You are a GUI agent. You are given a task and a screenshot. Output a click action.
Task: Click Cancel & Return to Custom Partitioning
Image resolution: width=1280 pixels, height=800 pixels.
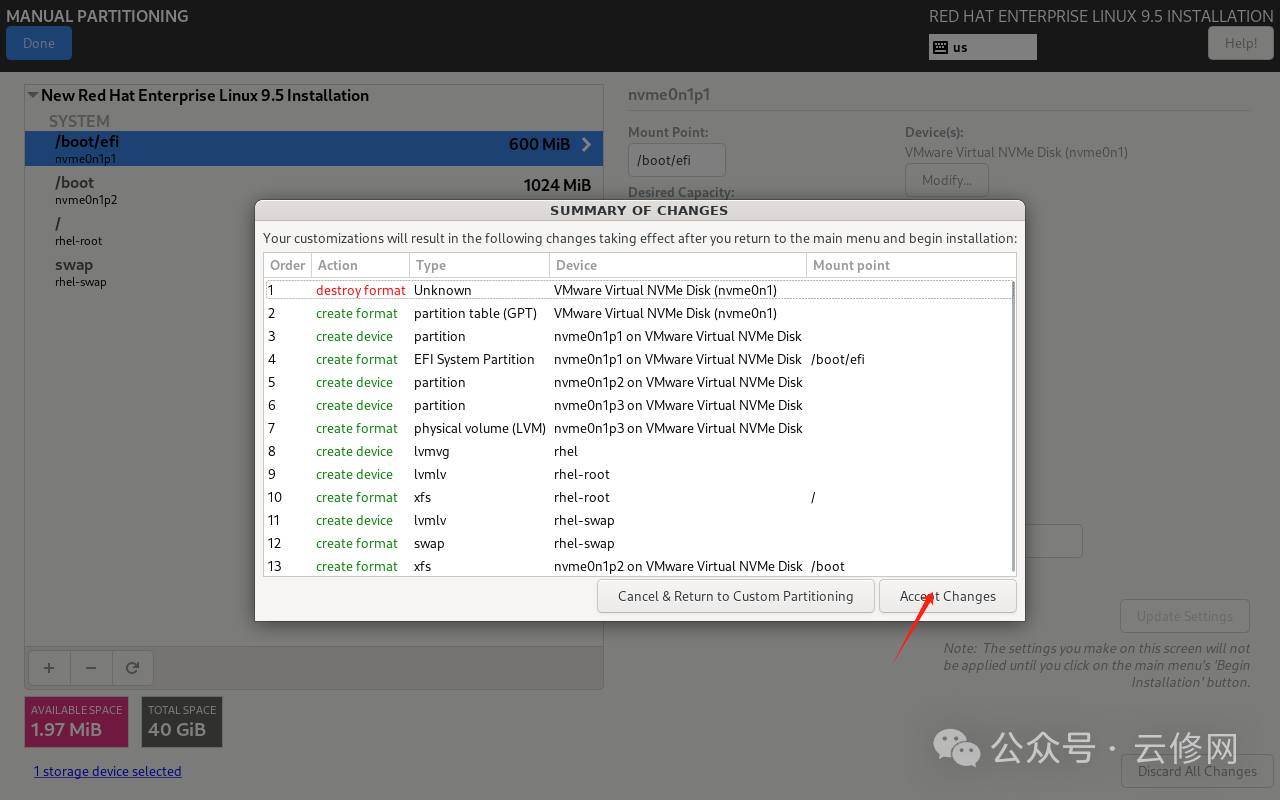point(735,596)
